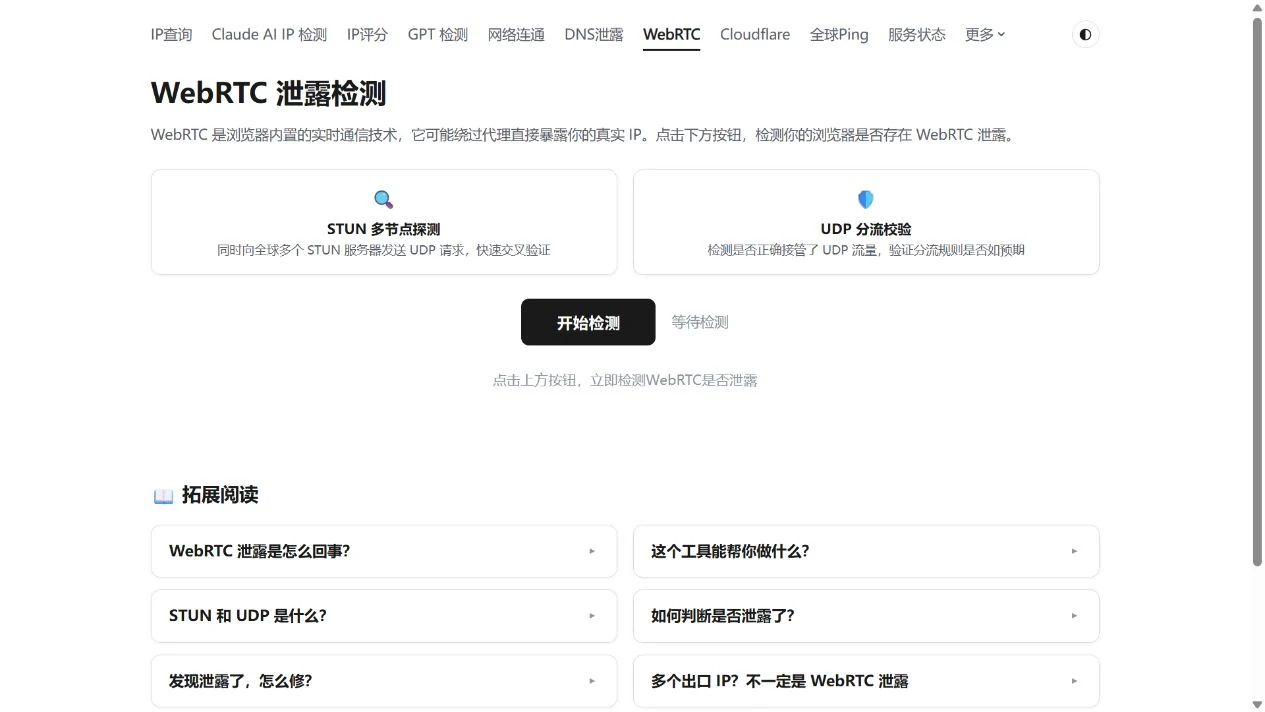1265x712 pixels.
Task: Go to the GPT 检测 tab
Action: click(438, 34)
